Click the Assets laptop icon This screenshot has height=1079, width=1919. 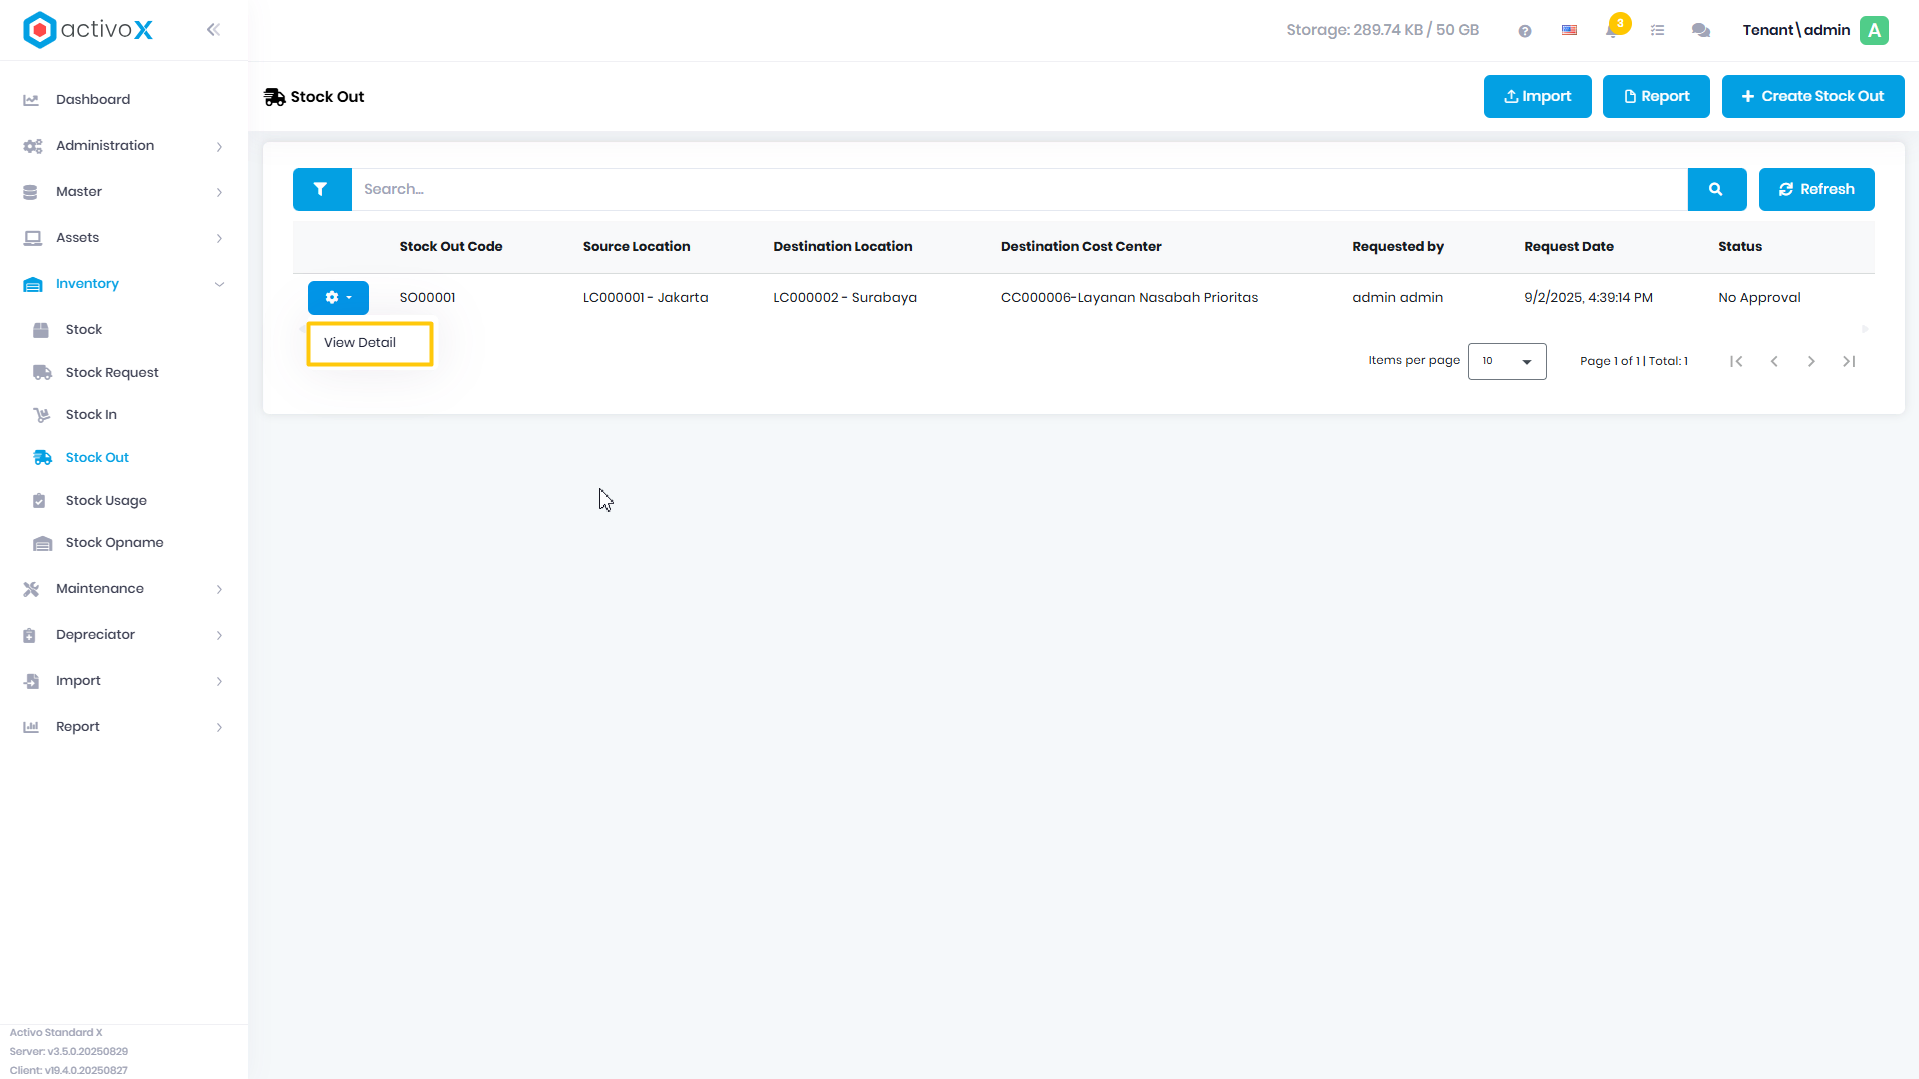pyautogui.click(x=32, y=238)
